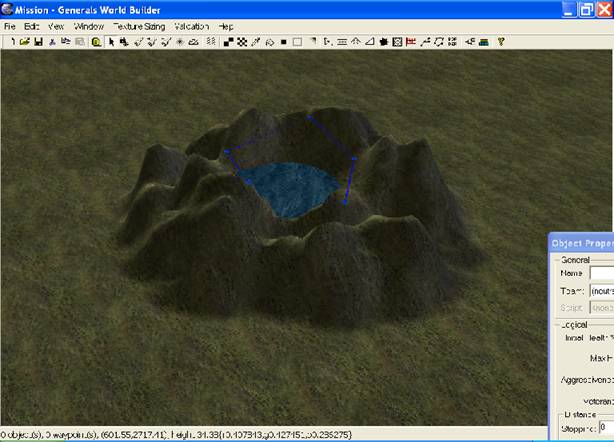
Task: Select the checkerboard large tile tool
Action: click(x=242, y=41)
